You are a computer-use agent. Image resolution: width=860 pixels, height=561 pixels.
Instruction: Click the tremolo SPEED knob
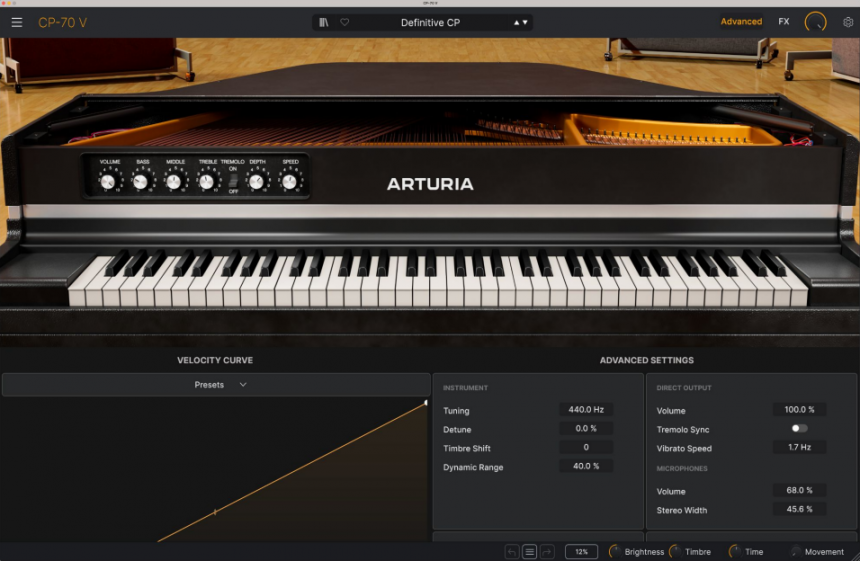tap(289, 182)
